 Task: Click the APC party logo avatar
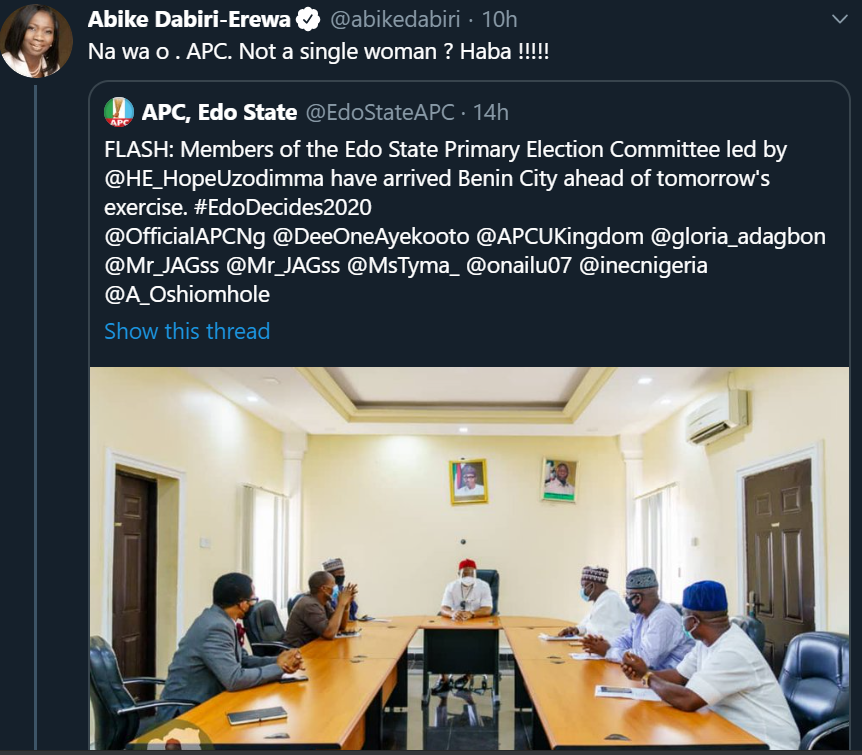tap(118, 112)
